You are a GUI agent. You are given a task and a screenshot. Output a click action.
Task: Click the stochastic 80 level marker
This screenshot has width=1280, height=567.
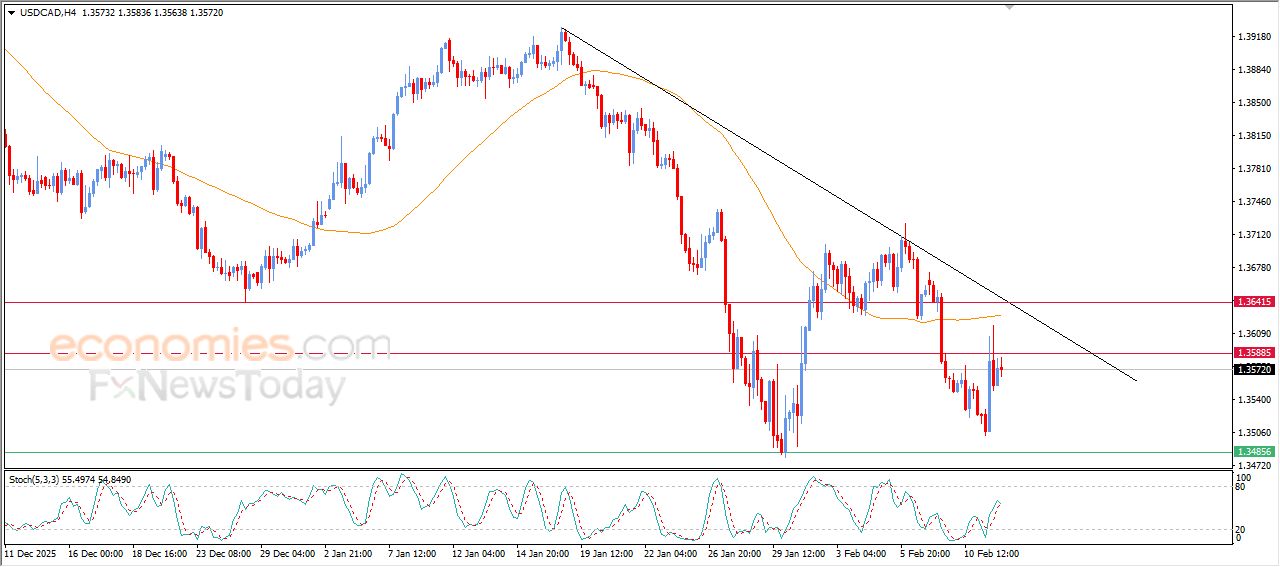1239,487
